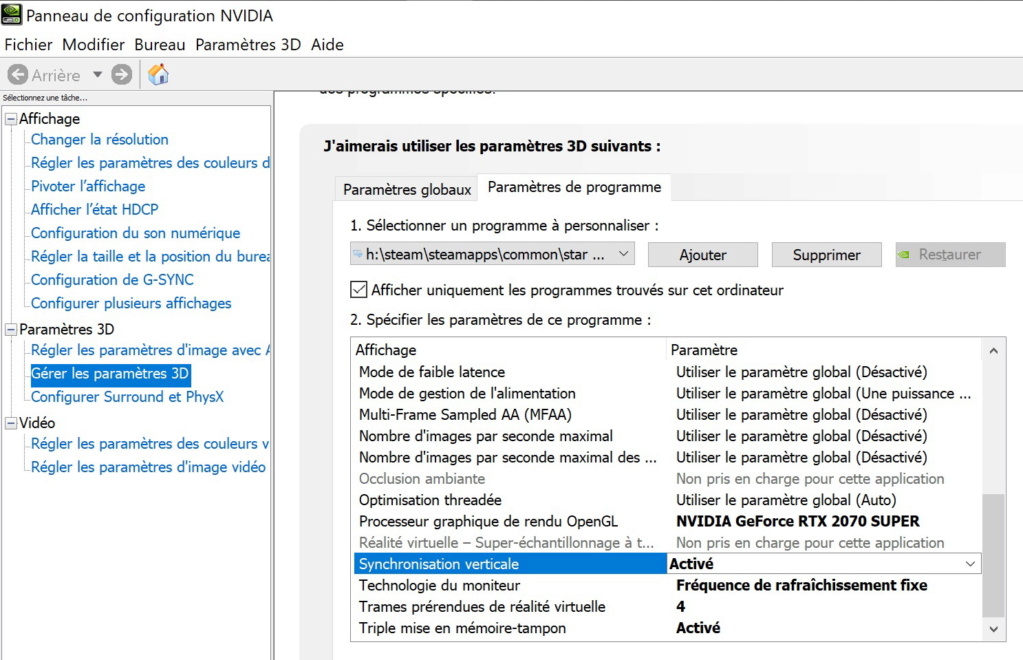Switch to the Paramètres globaux tab
The height and width of the screenshot is (660, 1023).
pos(406,190)
